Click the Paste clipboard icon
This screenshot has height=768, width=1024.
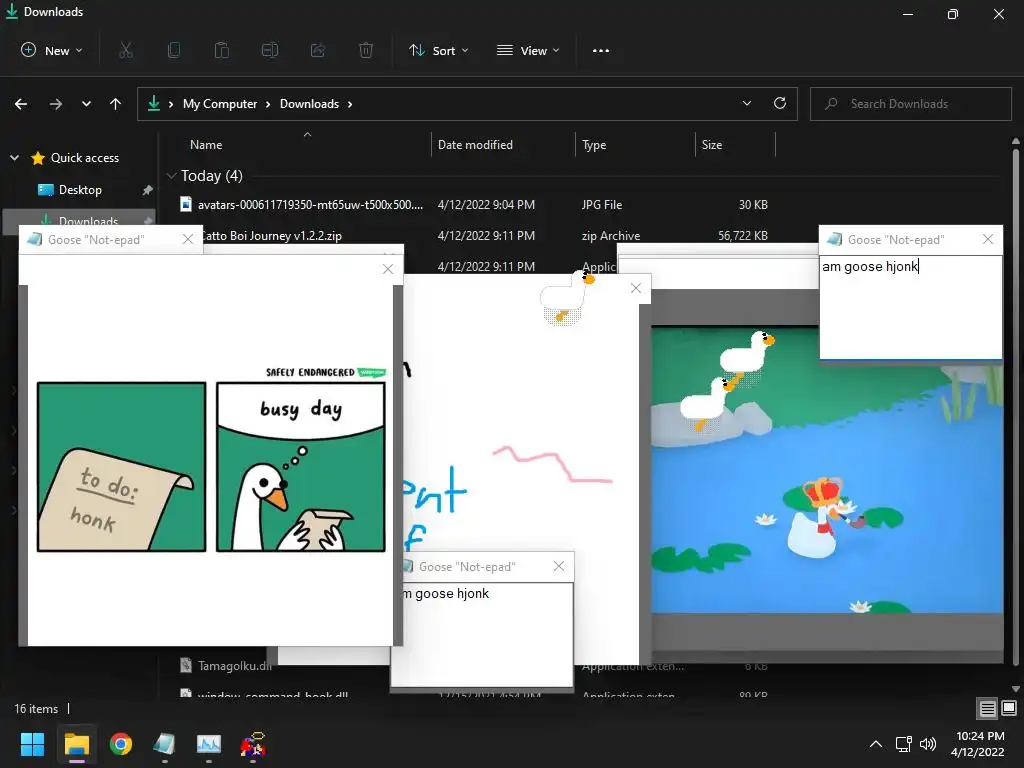(x=222, y=50)
